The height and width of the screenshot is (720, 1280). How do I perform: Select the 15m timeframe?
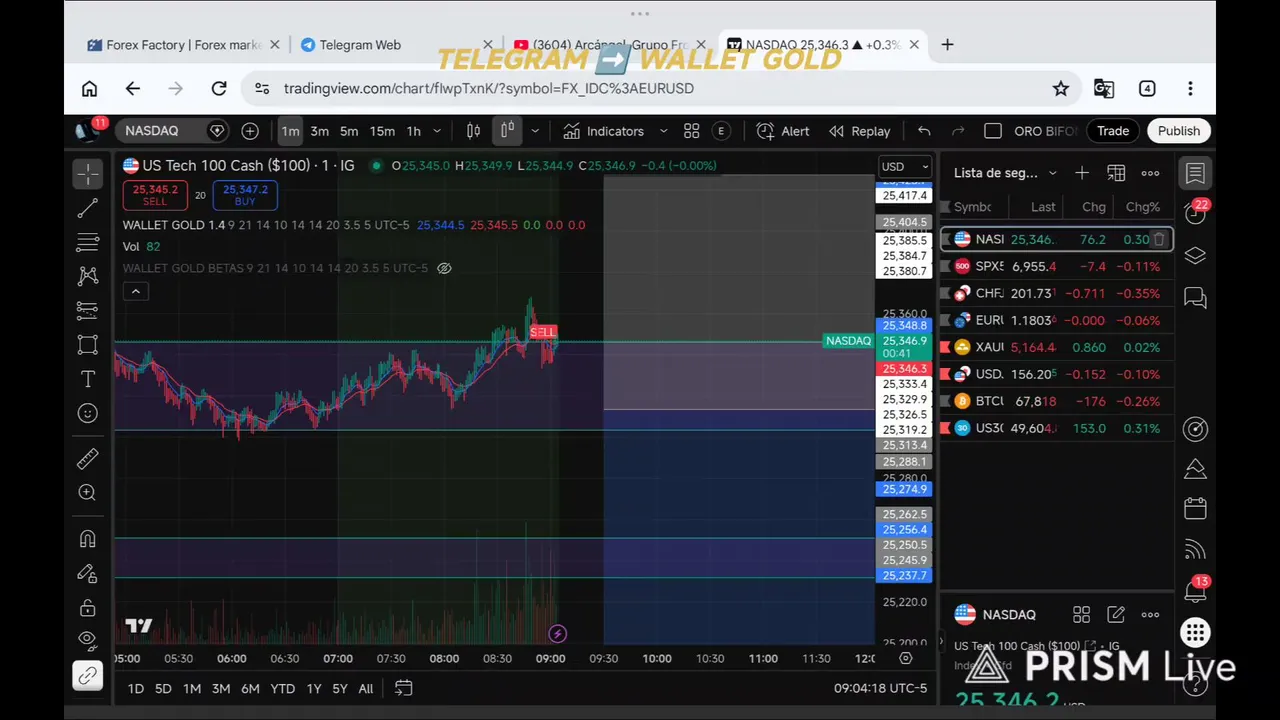[382, 131]
